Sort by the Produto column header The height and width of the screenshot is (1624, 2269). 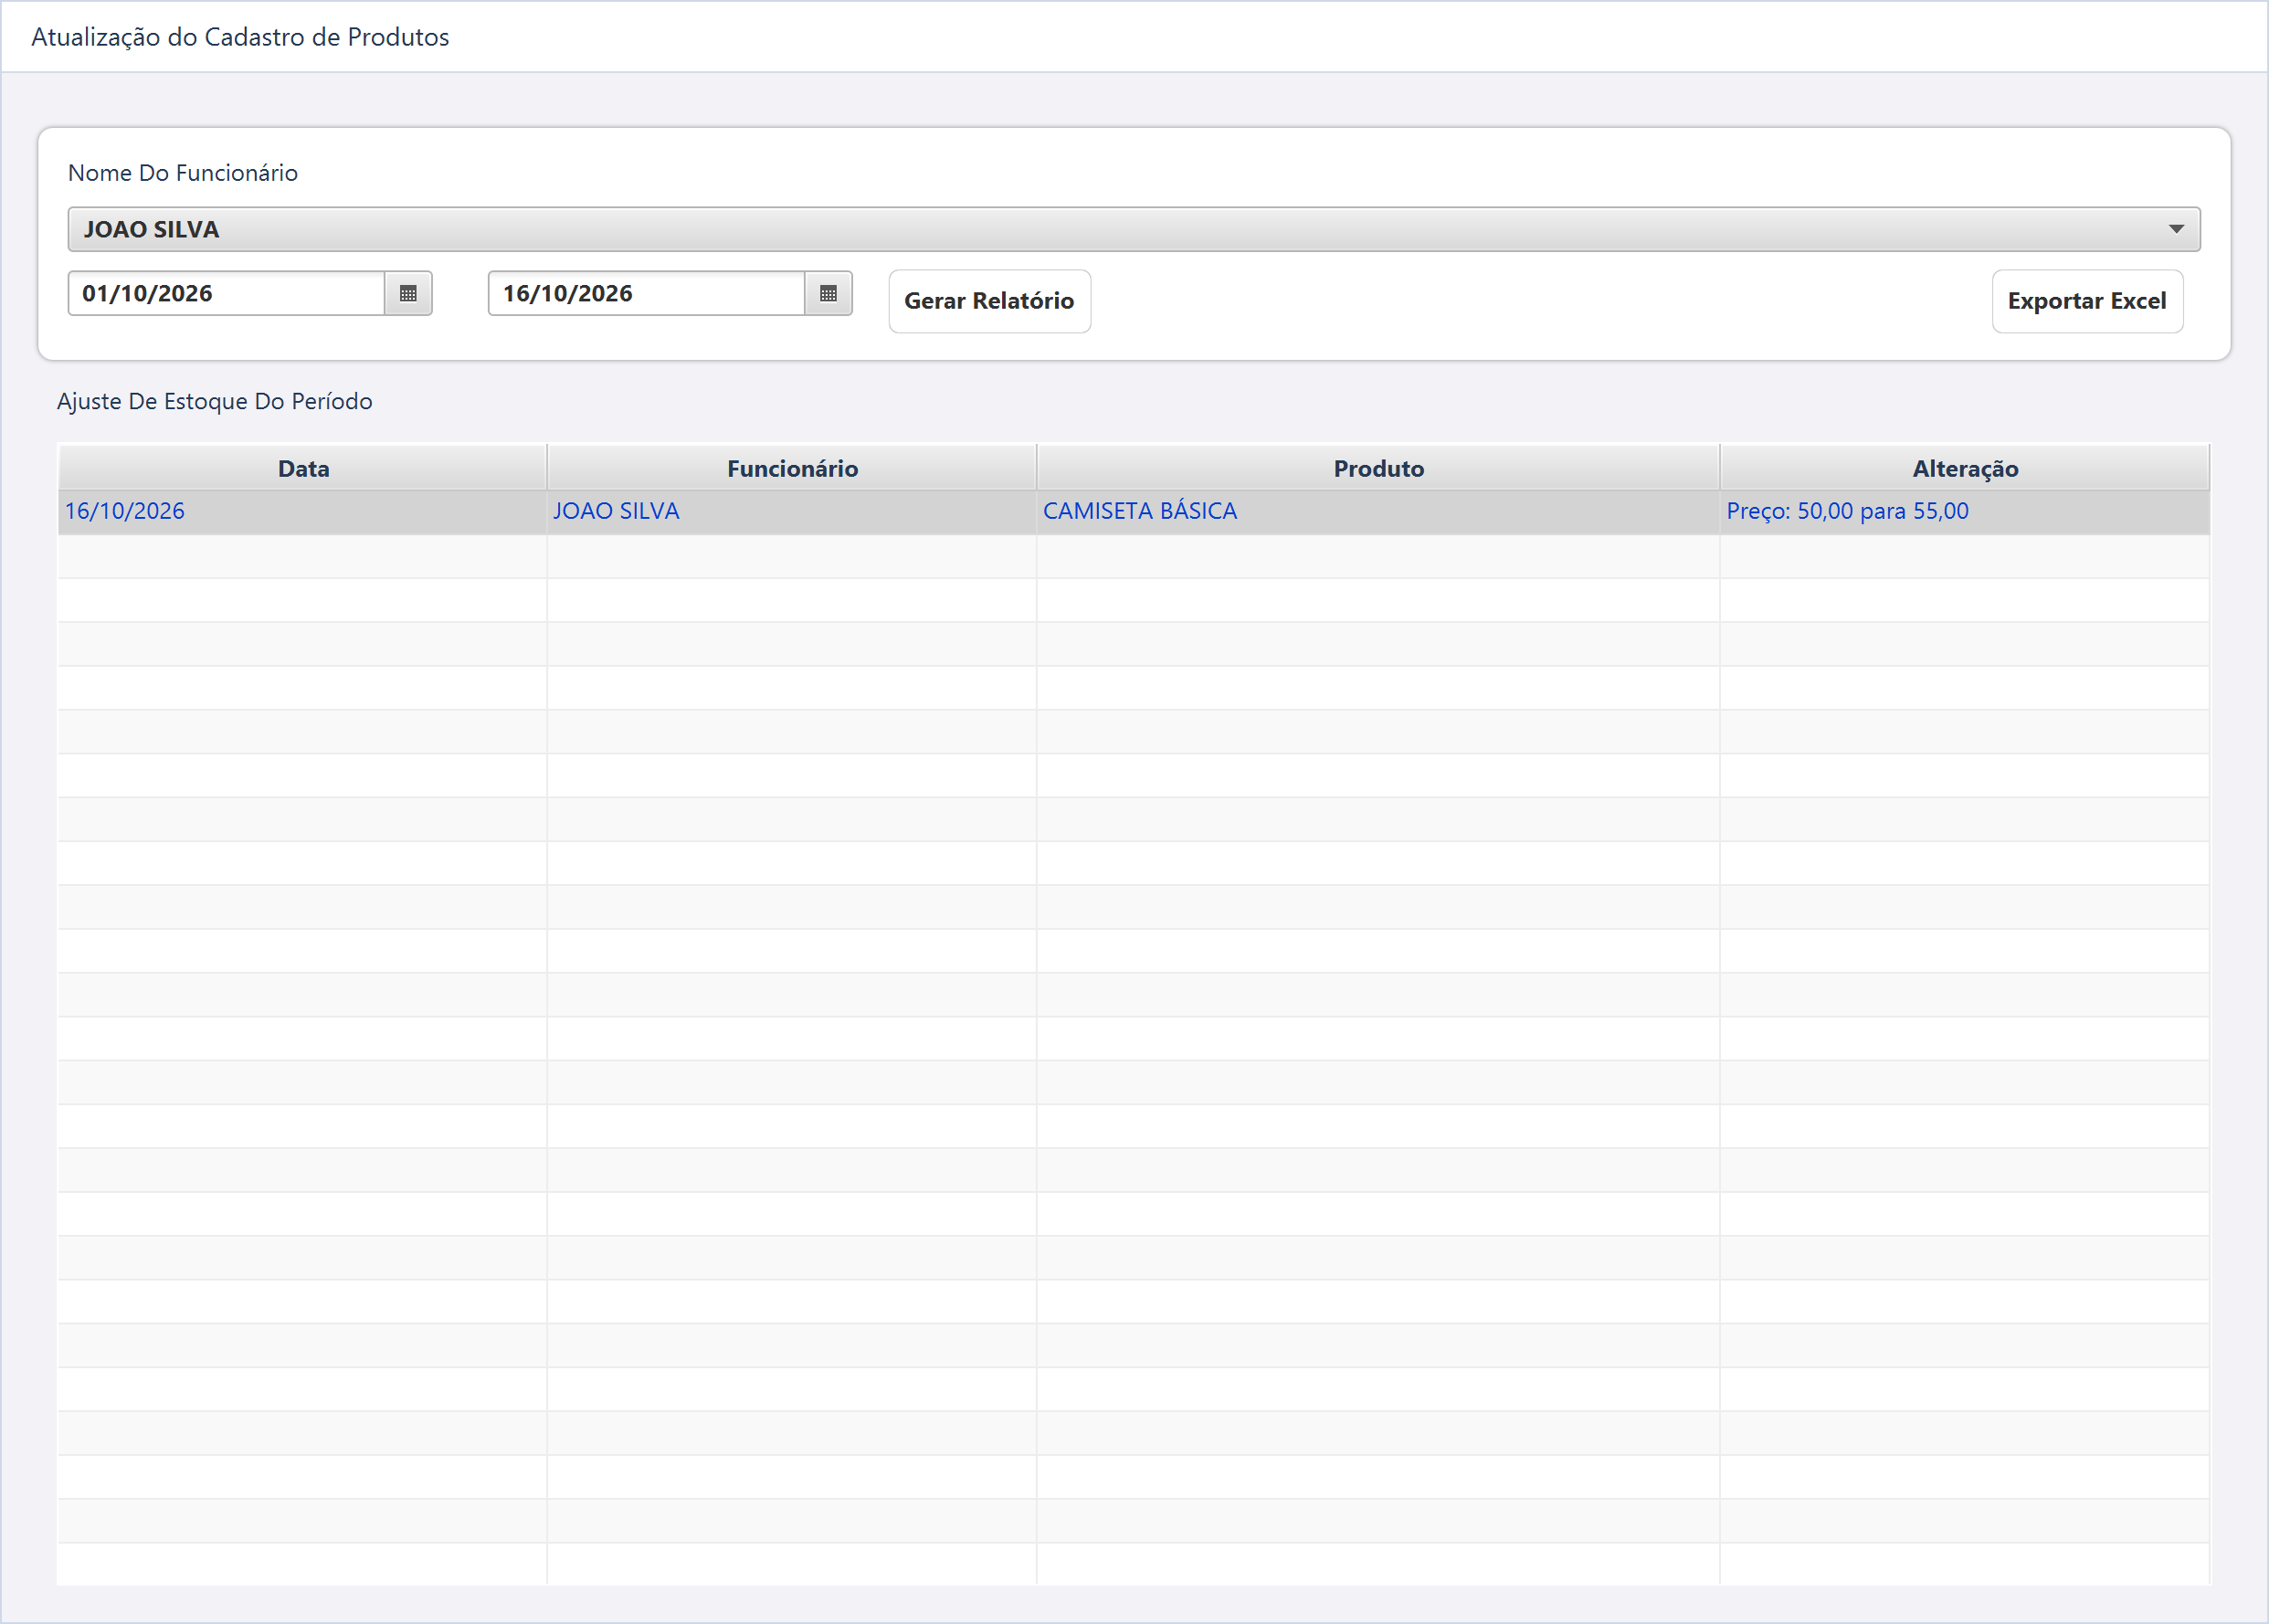tap(1378, 468)
